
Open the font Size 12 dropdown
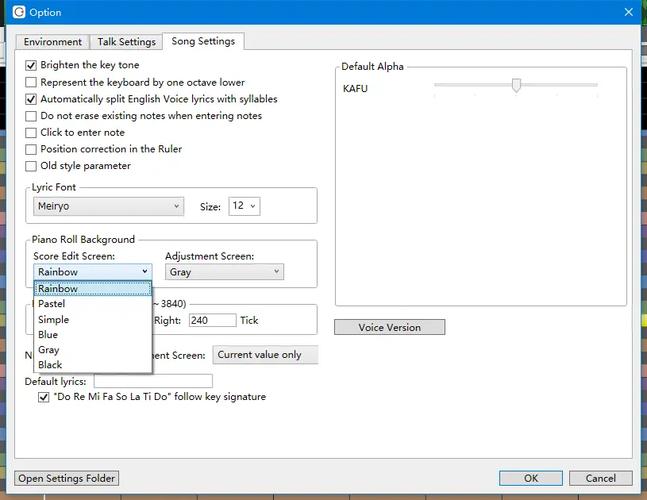[244, 206]
